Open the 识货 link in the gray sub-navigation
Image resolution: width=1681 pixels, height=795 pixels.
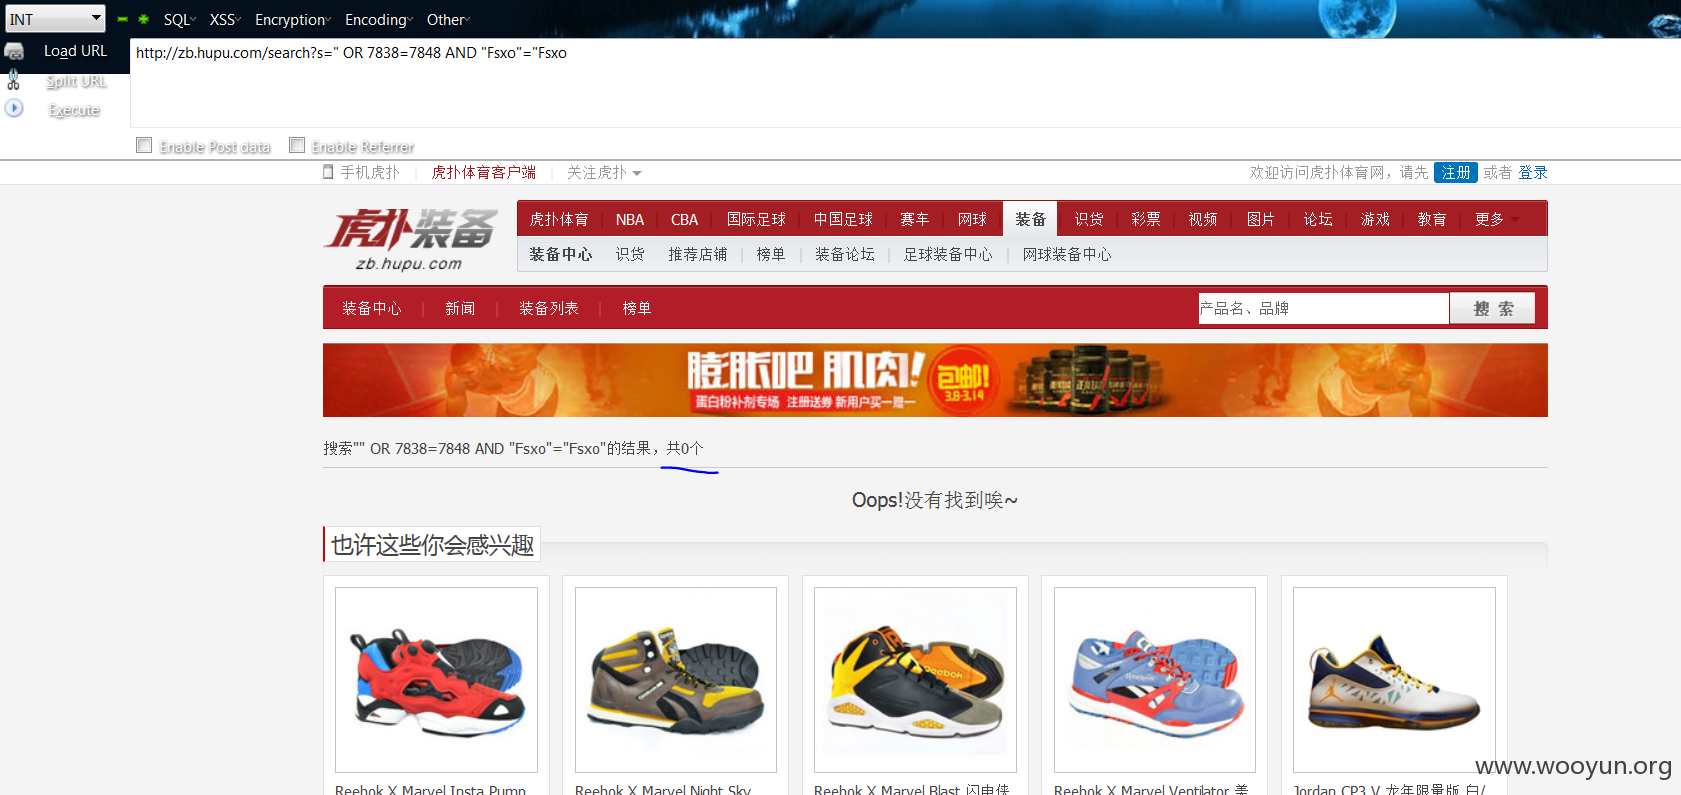click(x=630, y=254)
